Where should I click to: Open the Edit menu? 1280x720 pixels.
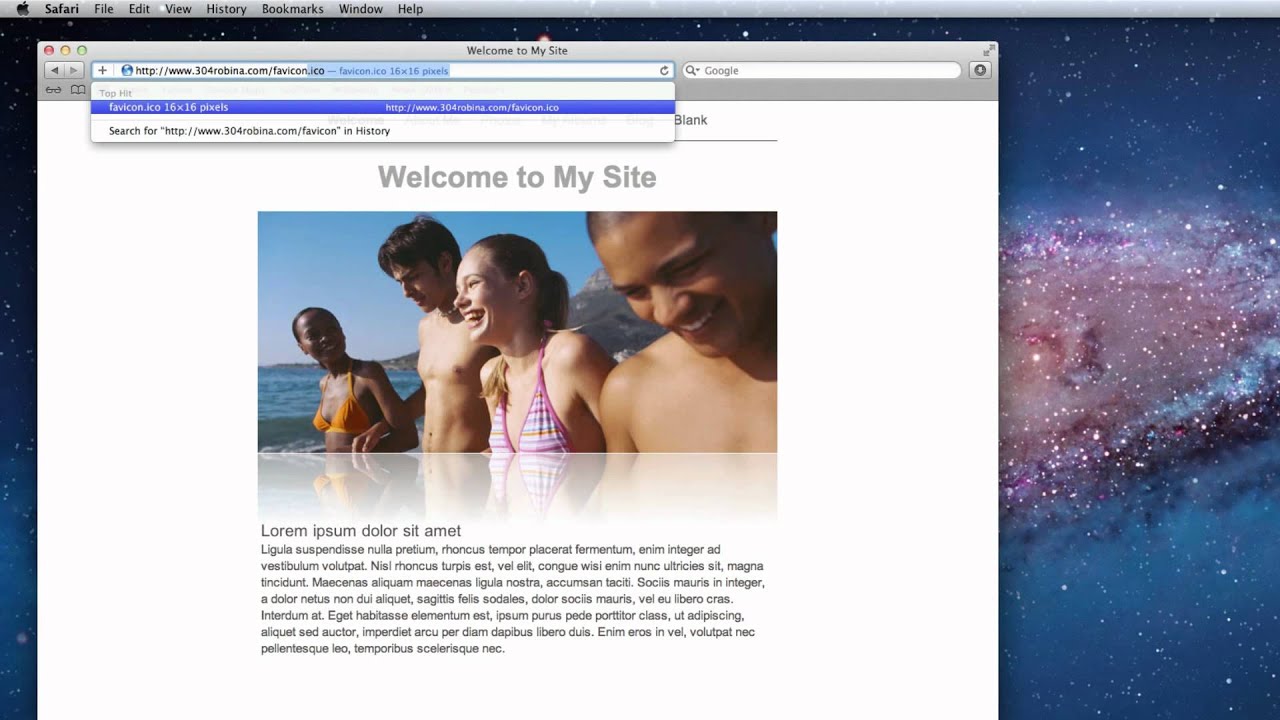pos(139,9)
